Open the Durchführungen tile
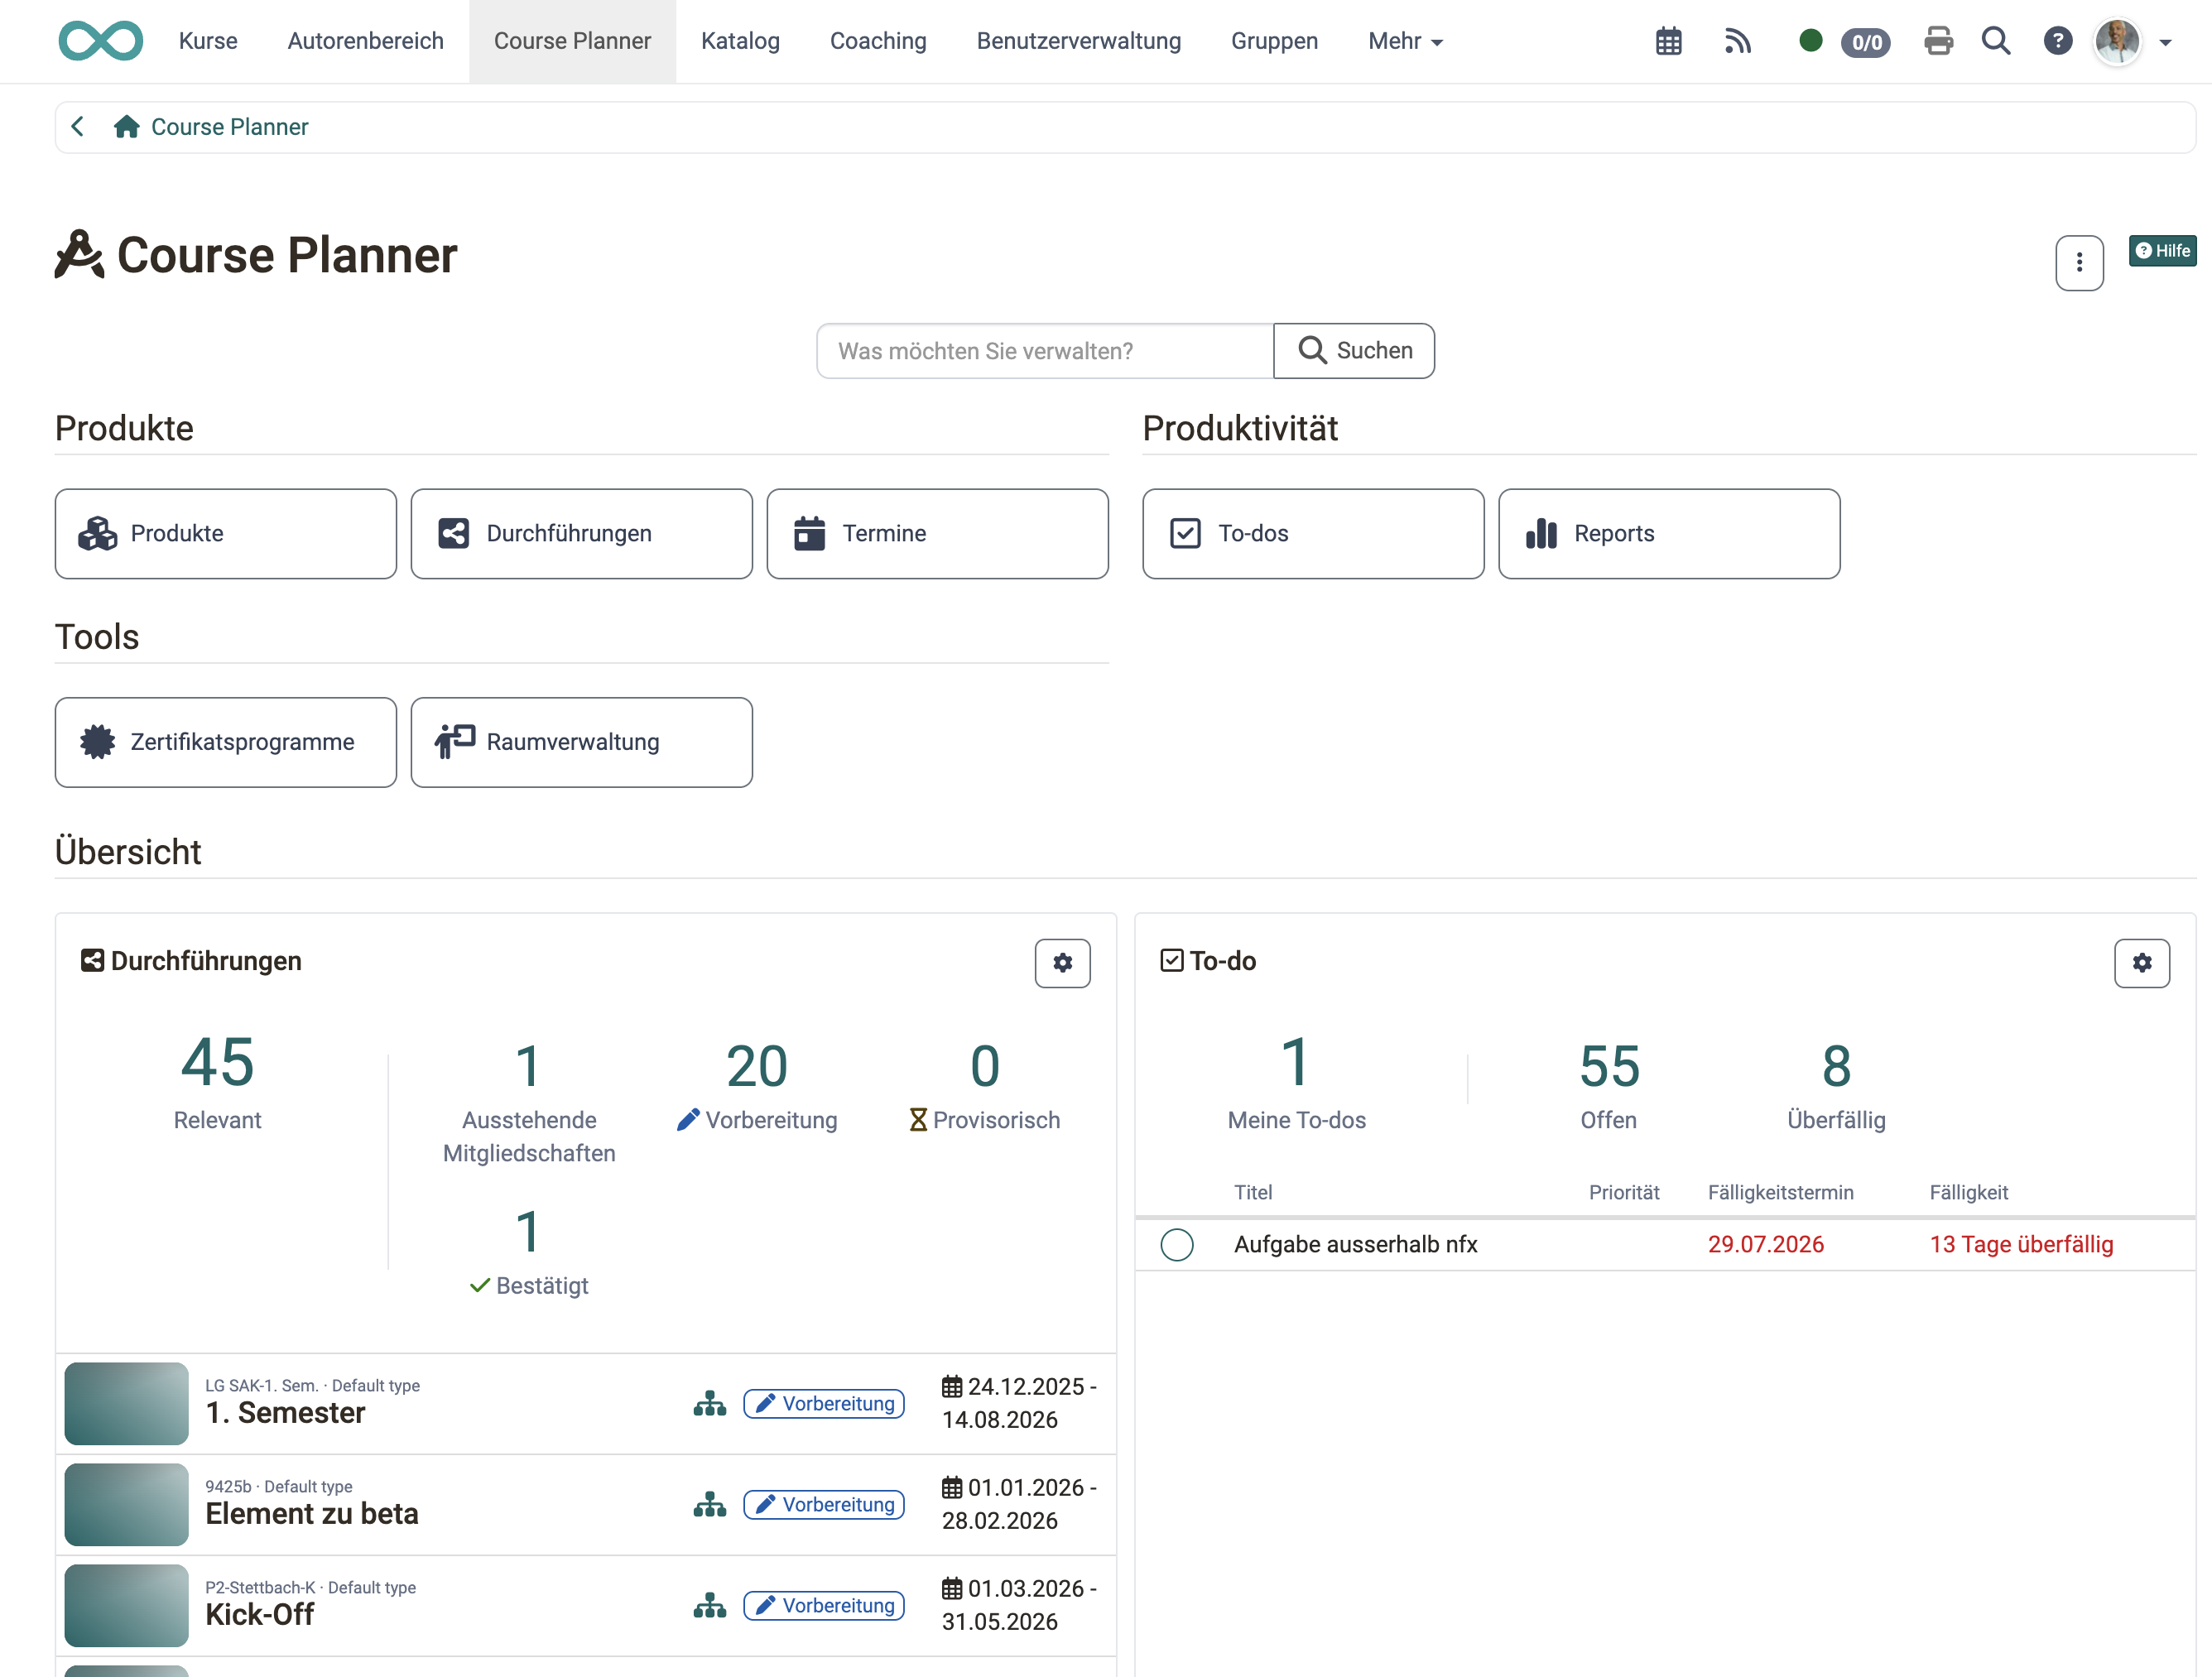This screenshot has height=1677, width=2212. [x=581, y=534]
